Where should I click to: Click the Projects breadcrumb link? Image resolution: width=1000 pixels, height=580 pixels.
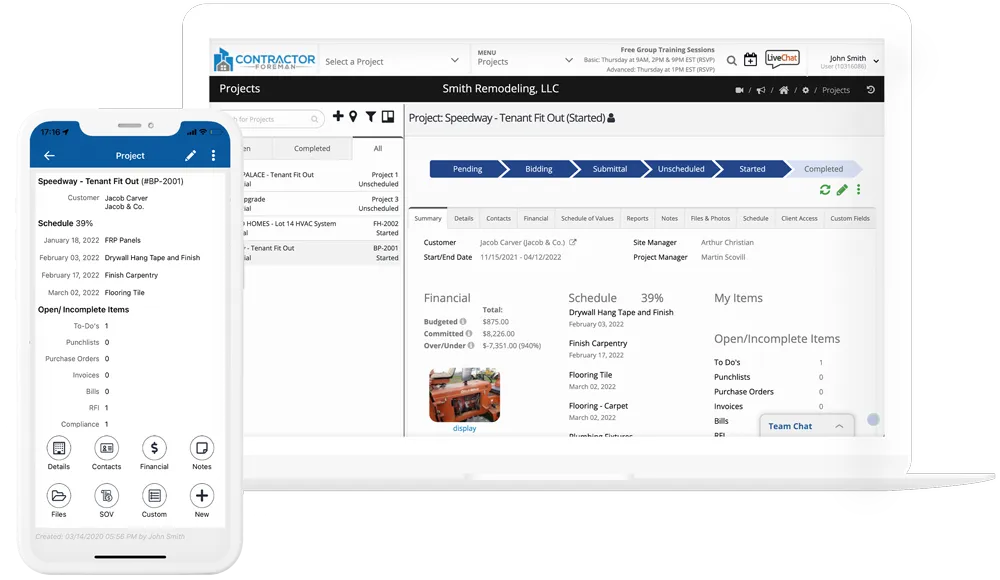[x=835, y=91]
